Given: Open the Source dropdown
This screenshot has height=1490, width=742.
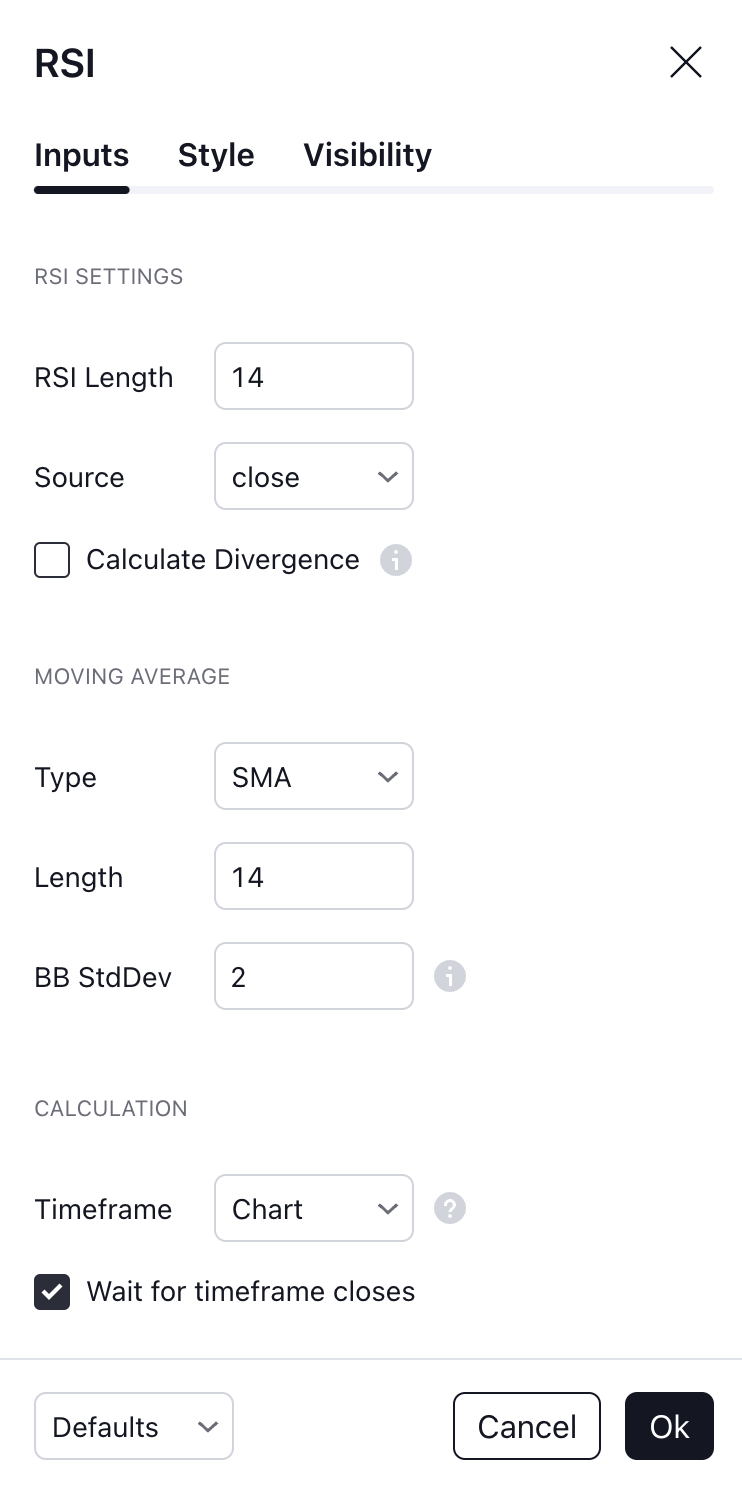Looking at the screenshot, I should (314, 477).
